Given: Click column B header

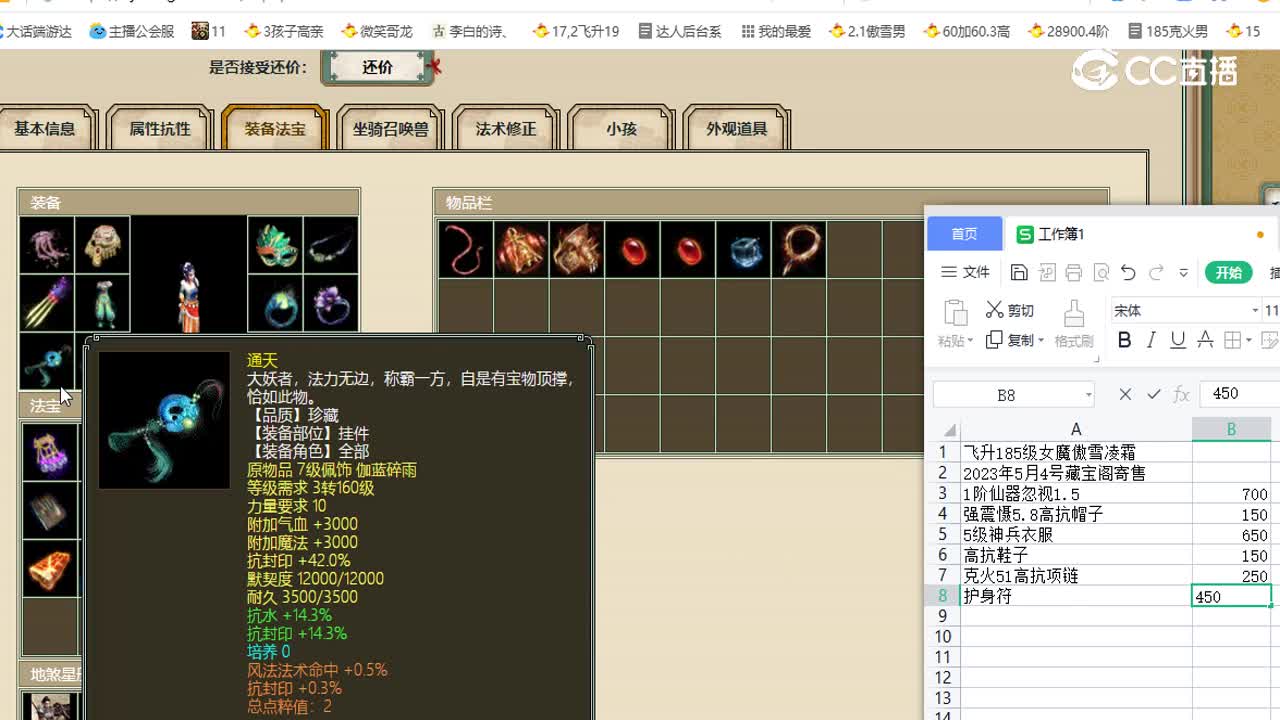Looking at the screenshot, I should [1231, 429].
